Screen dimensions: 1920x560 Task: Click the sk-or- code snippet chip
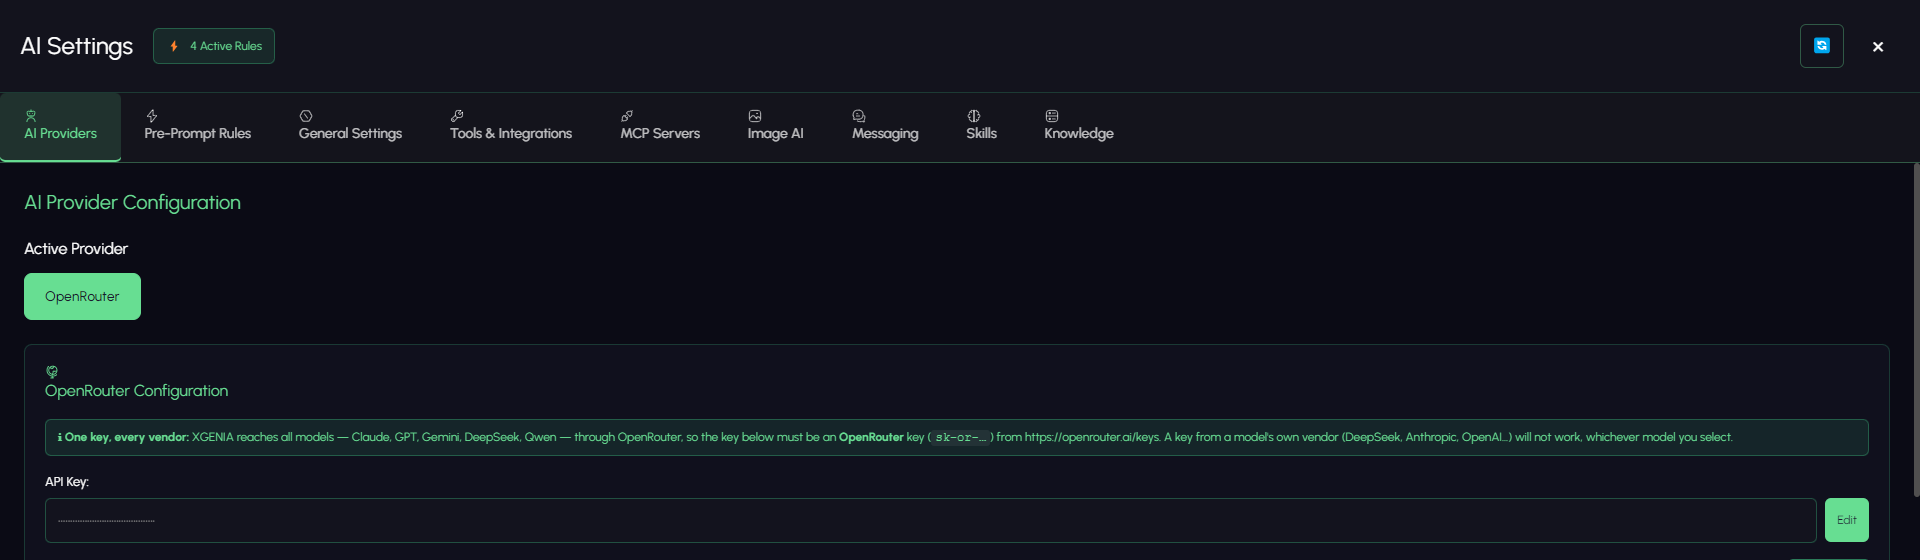coord(960,437)
